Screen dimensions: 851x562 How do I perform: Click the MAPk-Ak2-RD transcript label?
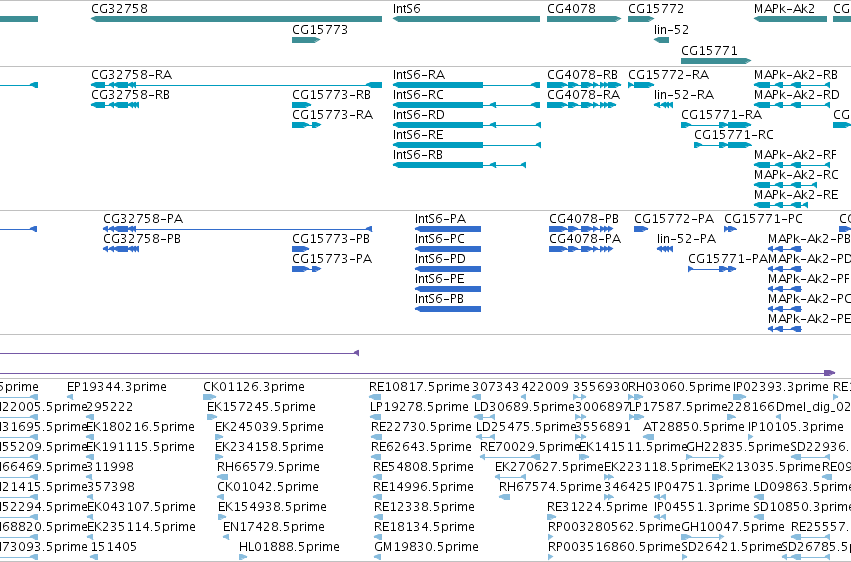click(796, 95)
